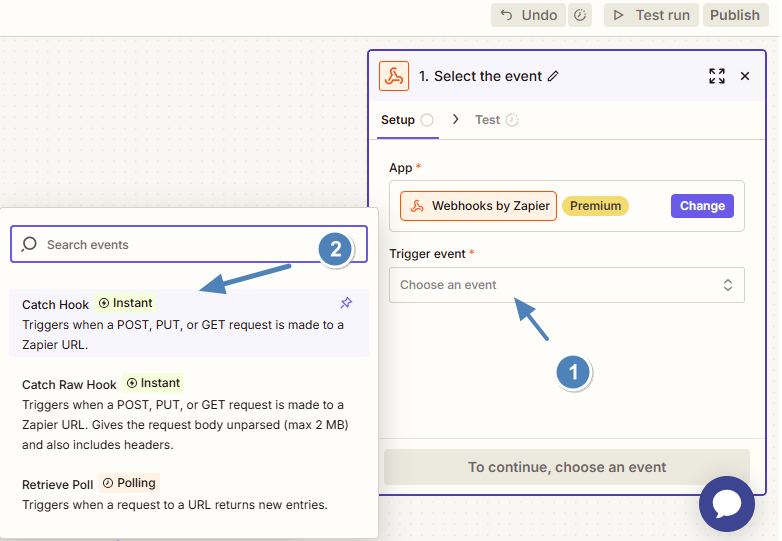Switch to the Test tab
The height and width of the screenshot is (541, 782).
(x=496, y=120)
